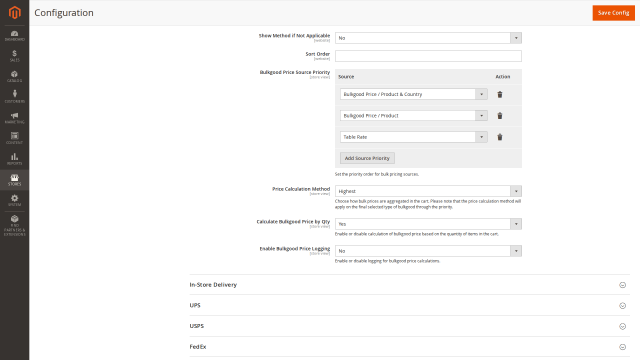
Task: Open the Stores sidebar menu
Action: pyautogui.click(x=14, y=180)
